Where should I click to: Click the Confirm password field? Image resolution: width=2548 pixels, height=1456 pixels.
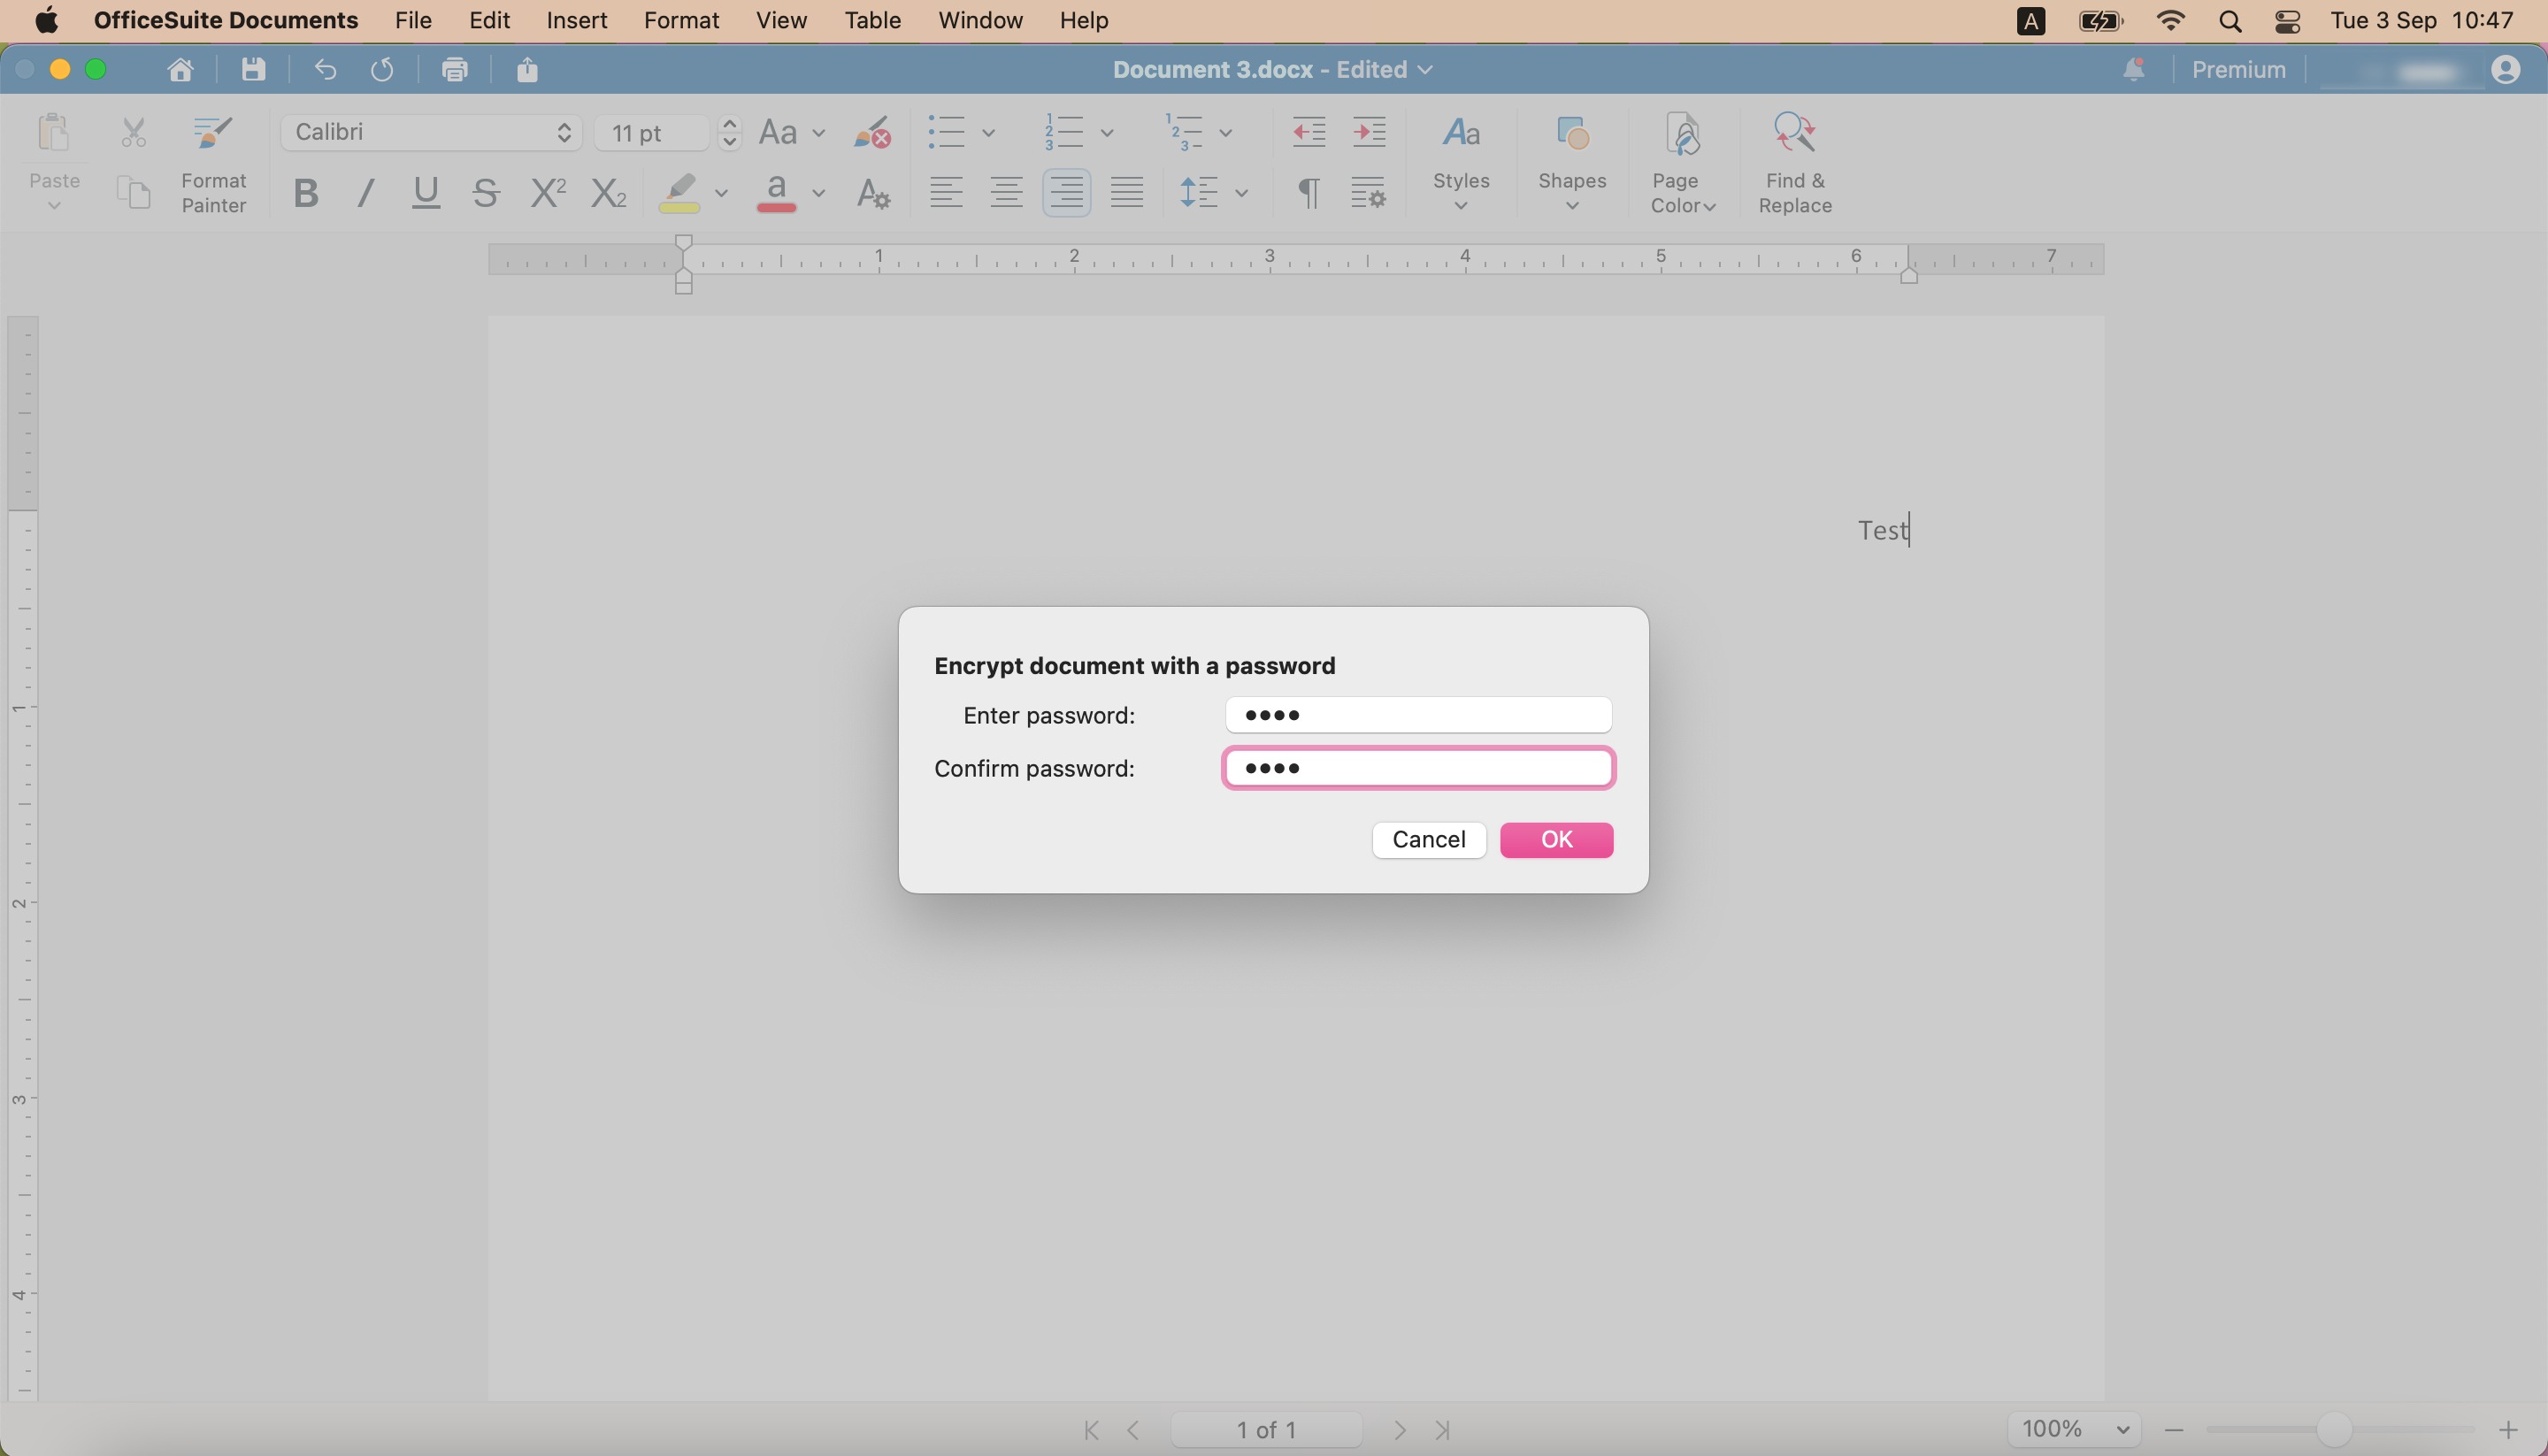(x=1418, y=768)
